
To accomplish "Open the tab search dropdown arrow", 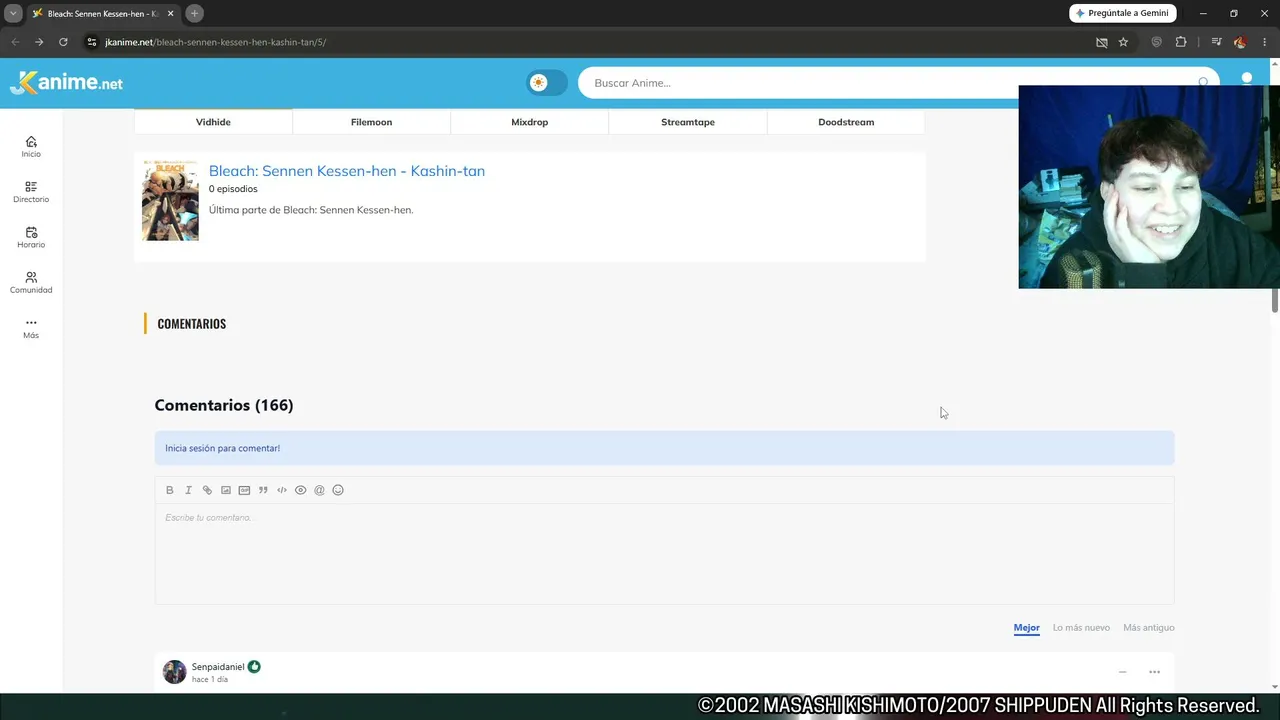I will point(14,13).
